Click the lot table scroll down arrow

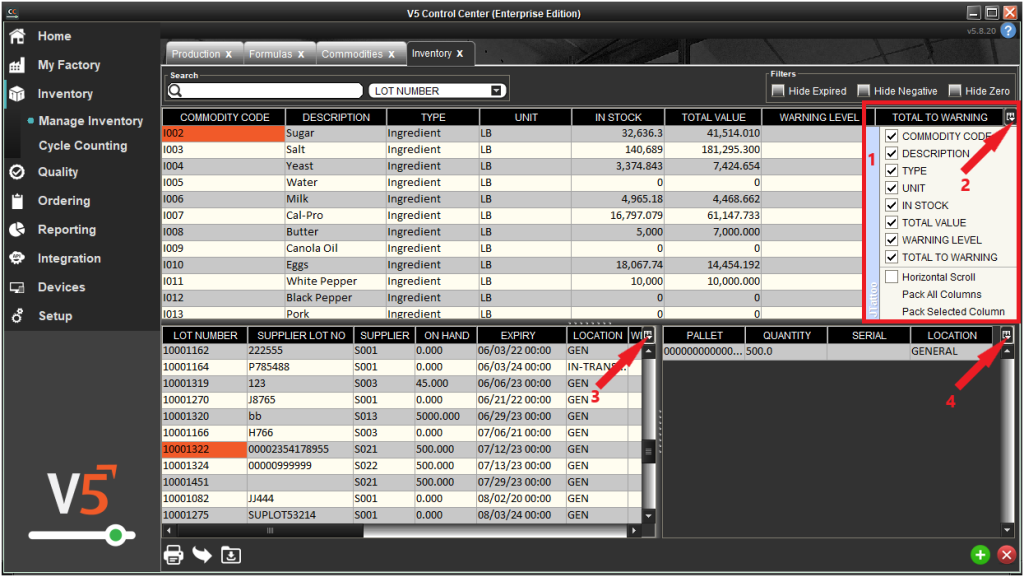click(648, 516)
